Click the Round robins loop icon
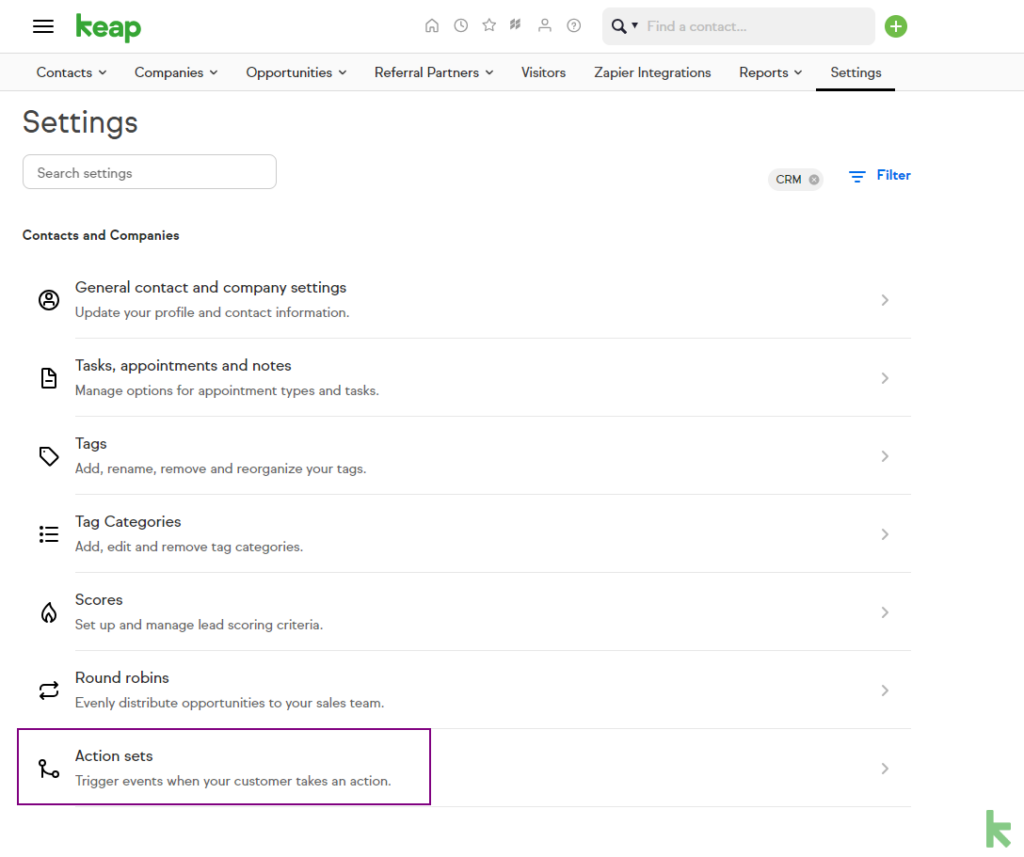The height and width of the screenshot is (857, 1024). pos(49,690)
